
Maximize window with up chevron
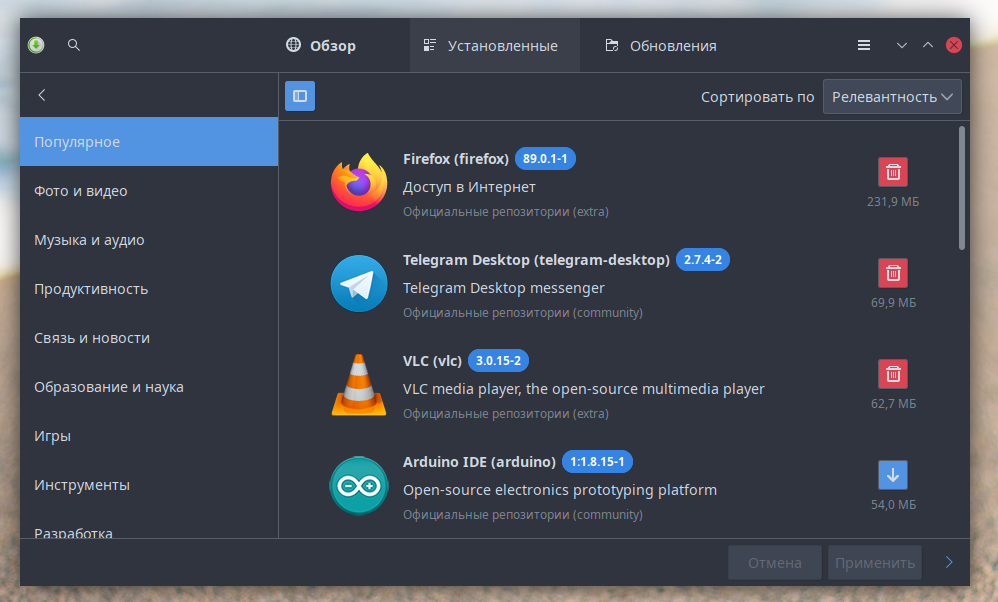pos(928,45)
